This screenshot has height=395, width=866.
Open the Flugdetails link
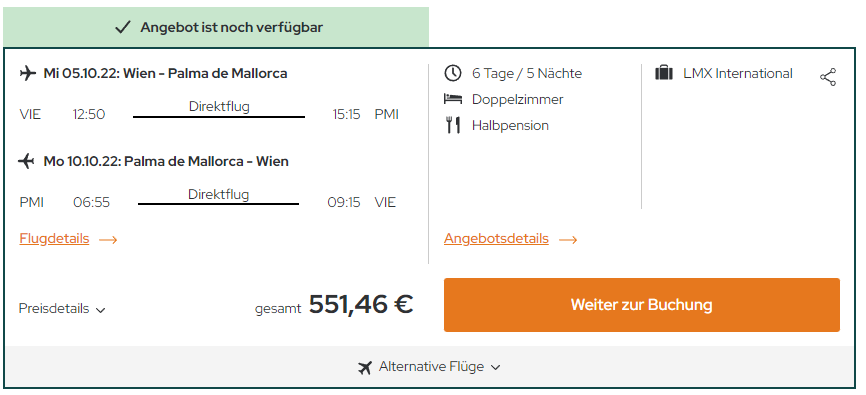click(x=54, y=239)
